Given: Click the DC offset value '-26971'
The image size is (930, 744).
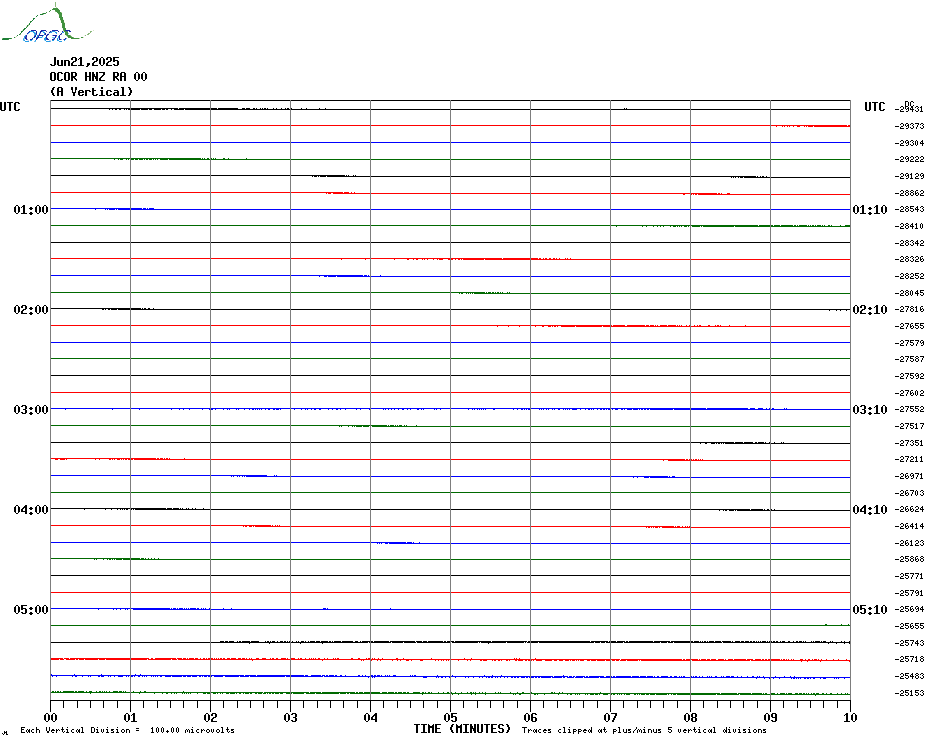Looking at the screenshot, I should [x=909, y=476].
